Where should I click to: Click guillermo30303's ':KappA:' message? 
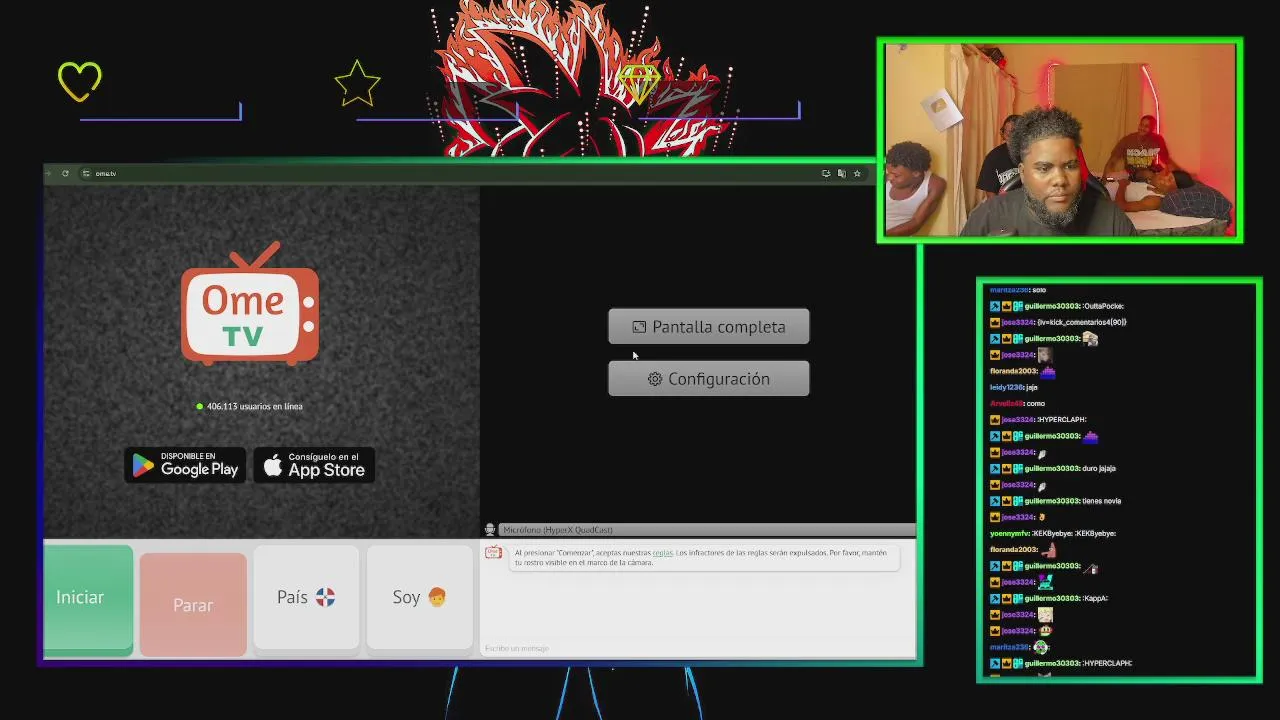(1050, 598)
